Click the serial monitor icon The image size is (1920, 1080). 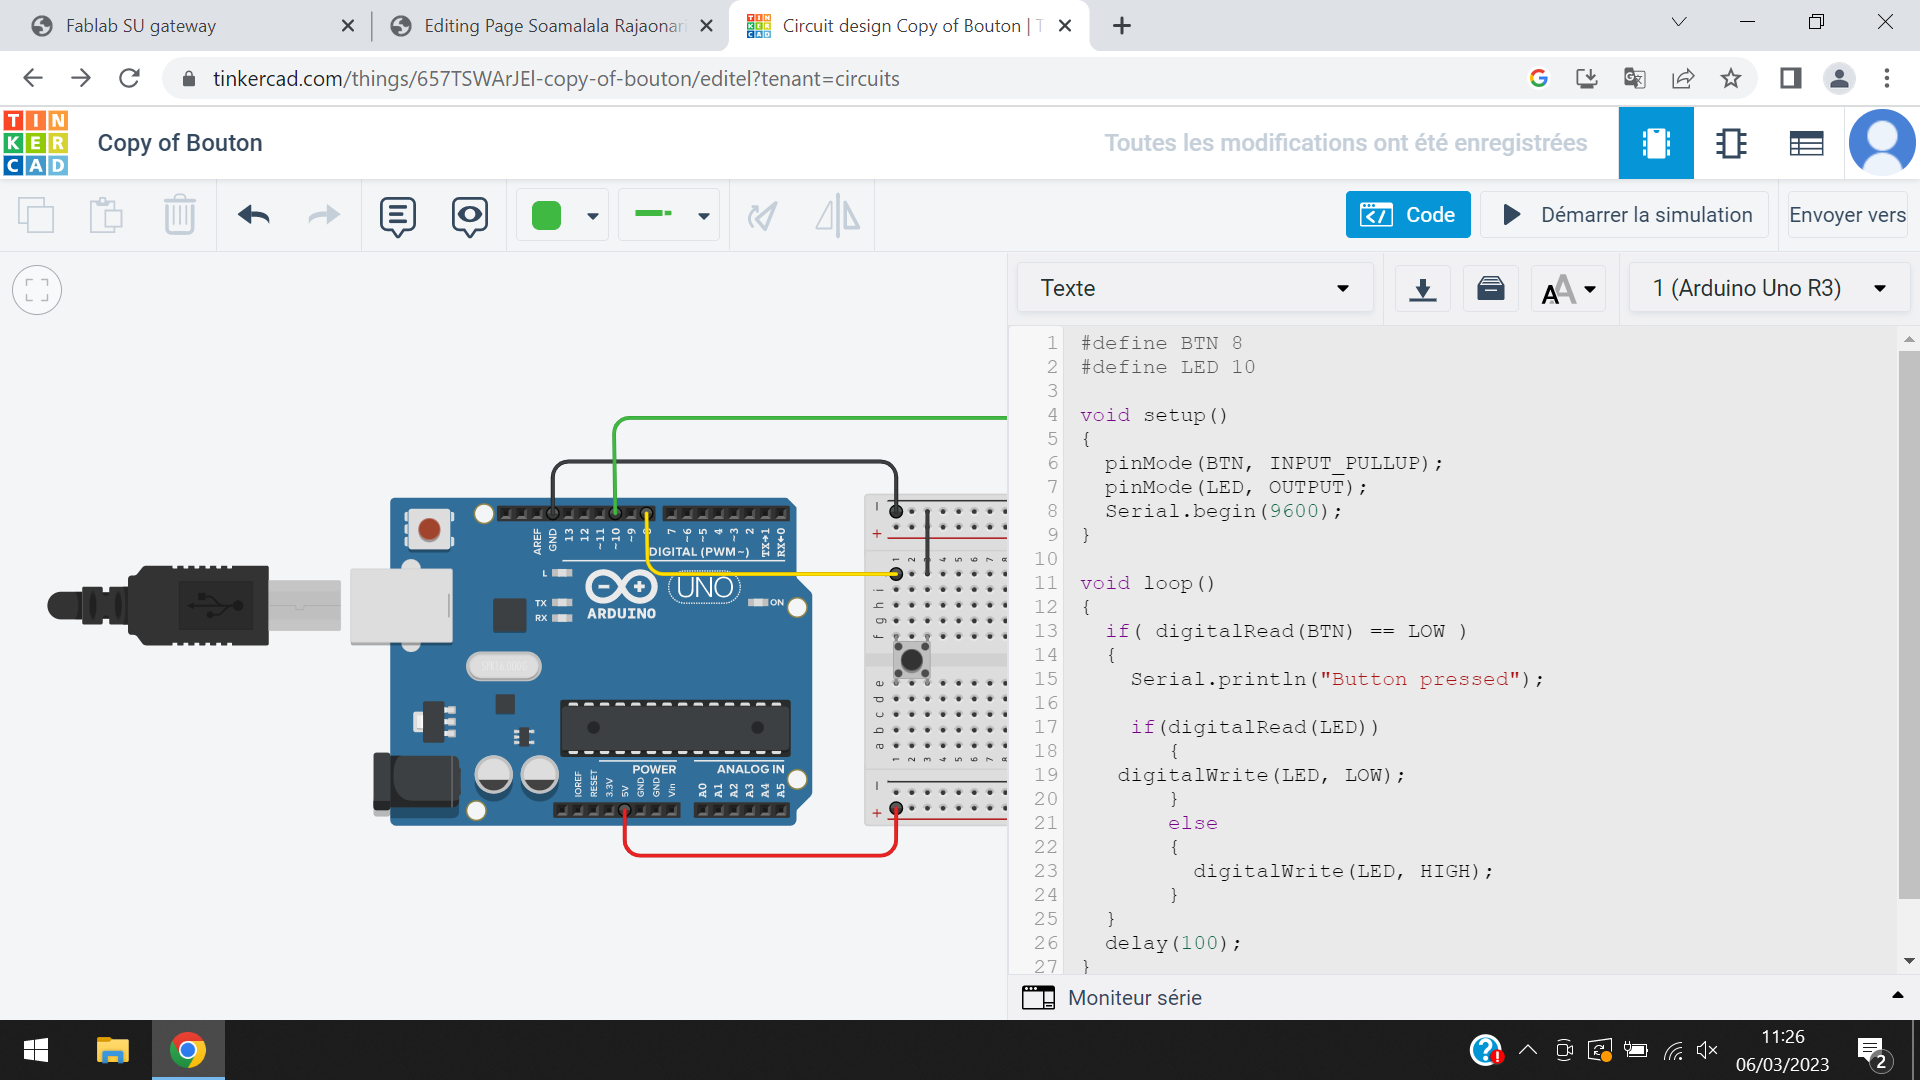(x=1038, y=997)
